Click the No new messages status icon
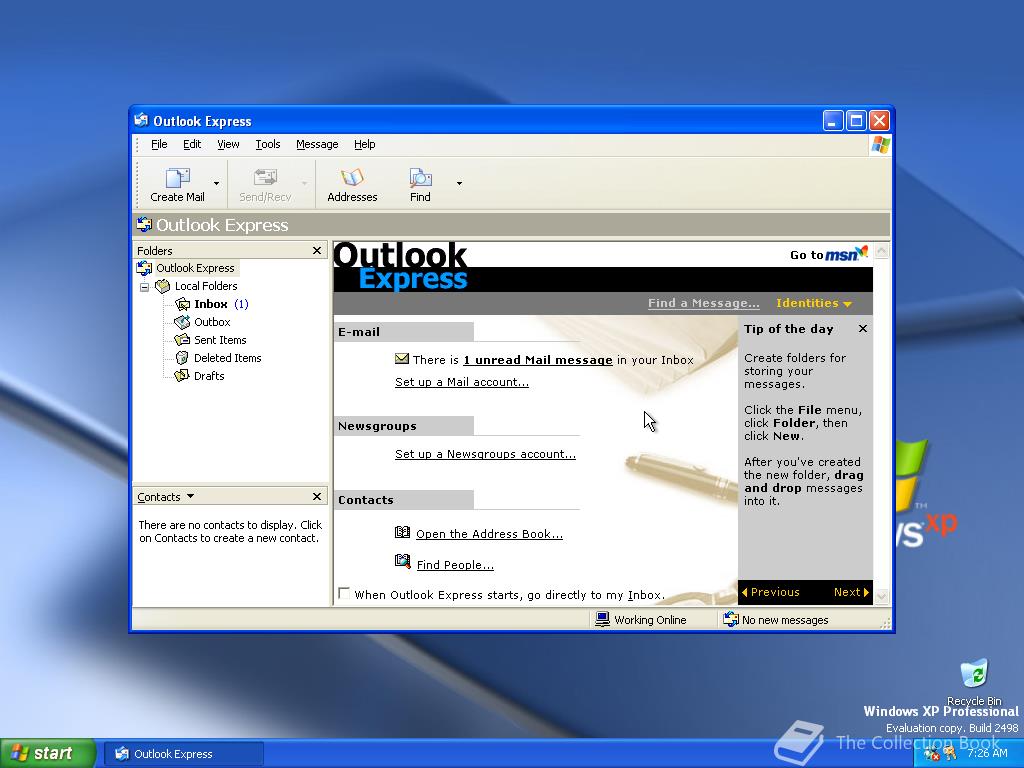This screenshot has width=1024, height=768. (x=731, y=619)
